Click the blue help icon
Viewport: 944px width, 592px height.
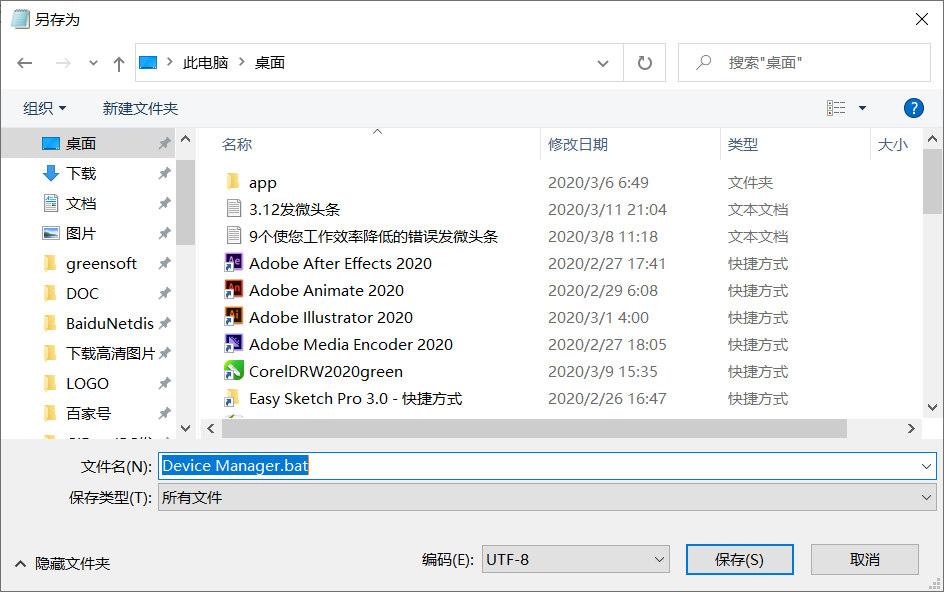pyautogui.click(x=913, y=108)
